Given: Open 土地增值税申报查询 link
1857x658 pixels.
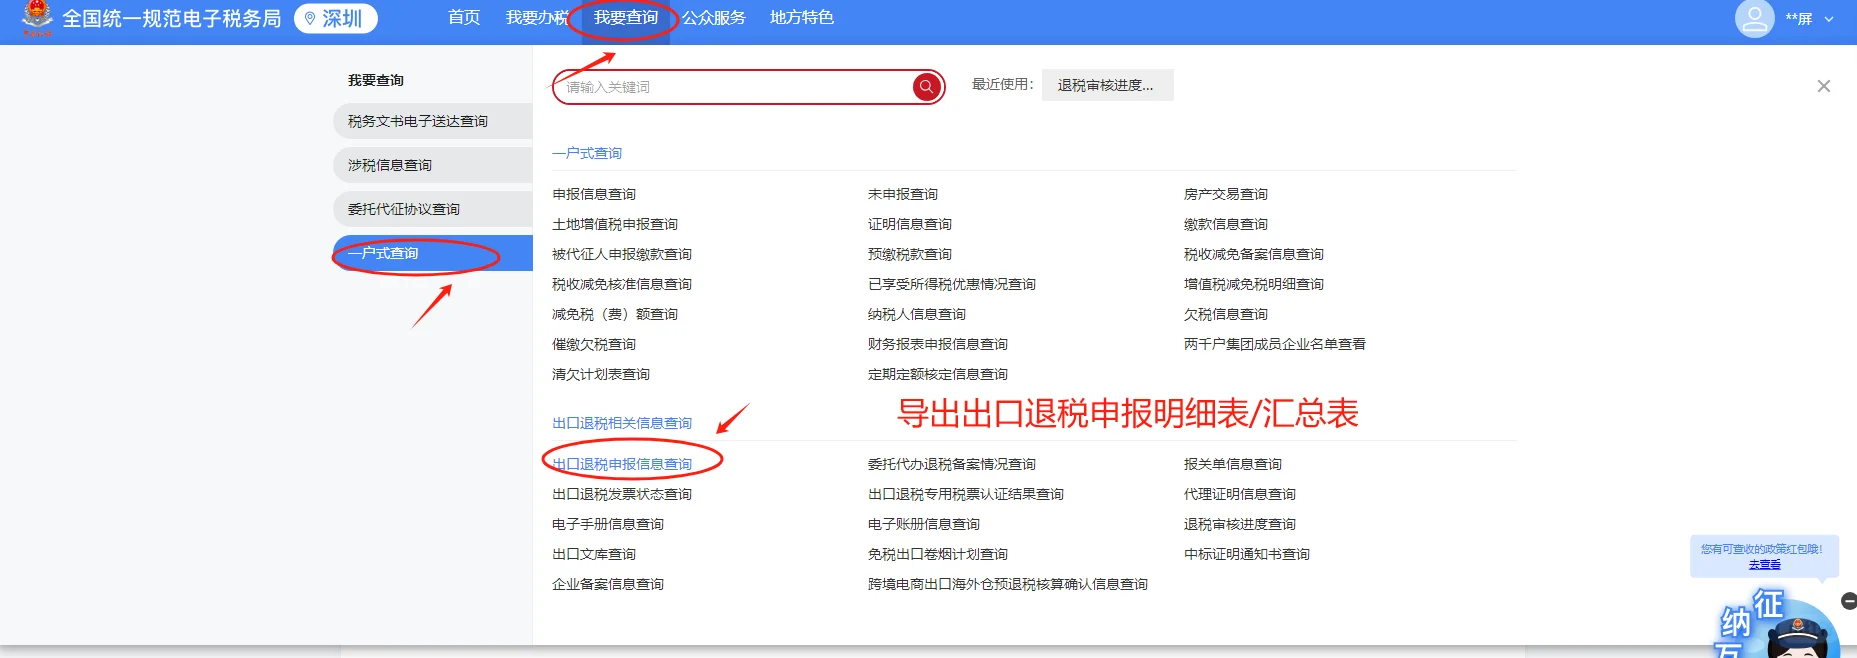Looking at the screenshot, I should click(615, 224).
